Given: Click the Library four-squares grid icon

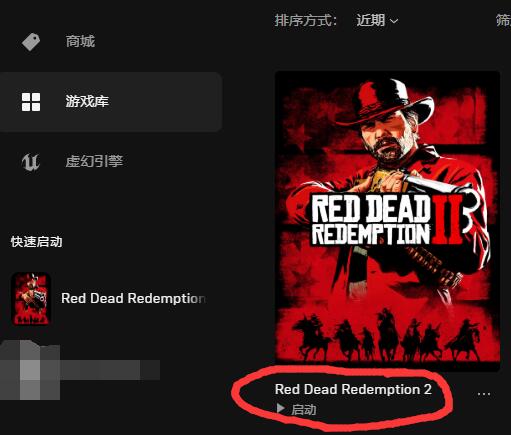Looking at the screenshot, I should point(31,102).
